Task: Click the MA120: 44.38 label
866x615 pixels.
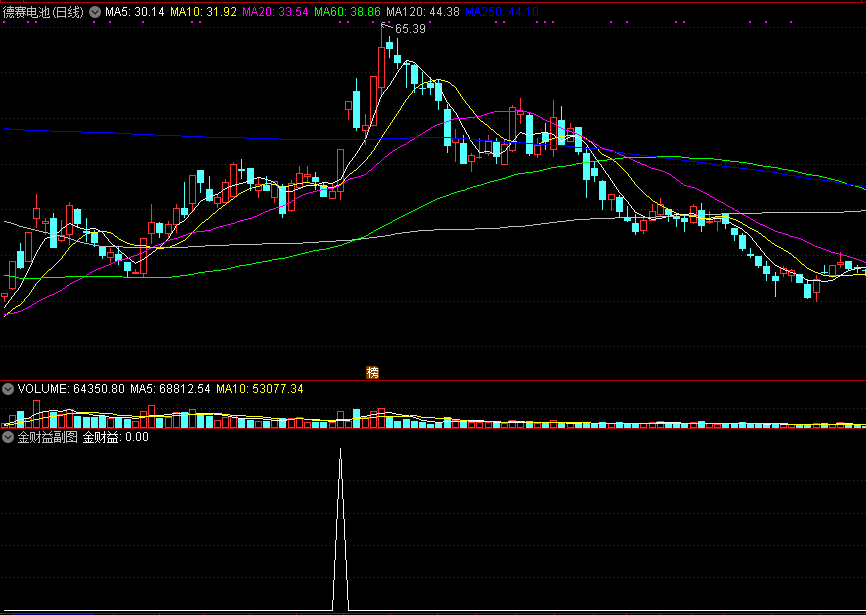Action: click(423, 12)
